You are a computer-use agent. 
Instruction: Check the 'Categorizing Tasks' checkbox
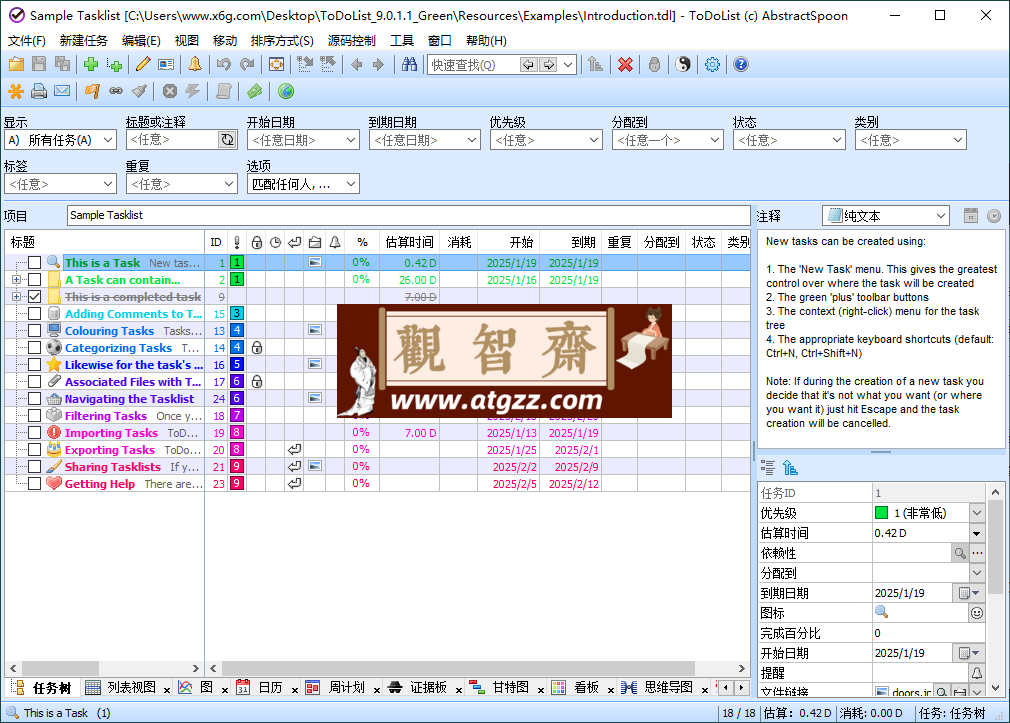(x=35, y=347)
